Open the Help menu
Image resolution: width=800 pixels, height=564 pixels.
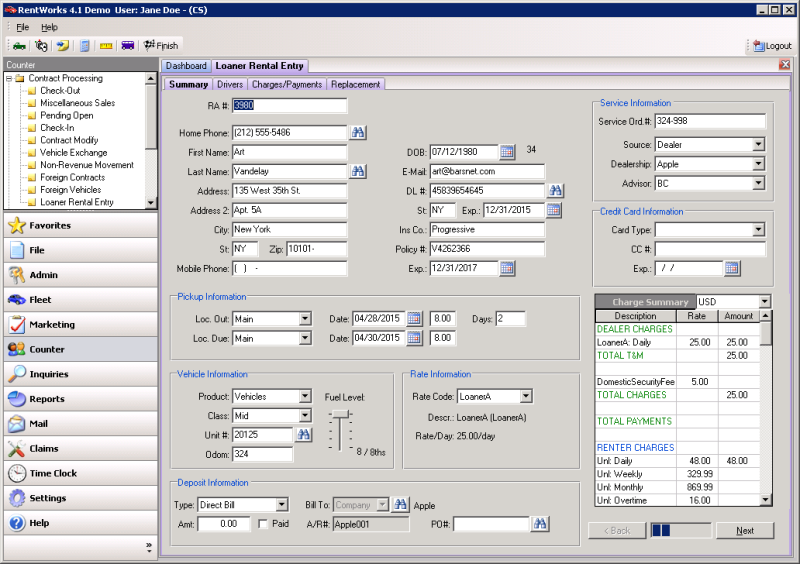[49, 27]
